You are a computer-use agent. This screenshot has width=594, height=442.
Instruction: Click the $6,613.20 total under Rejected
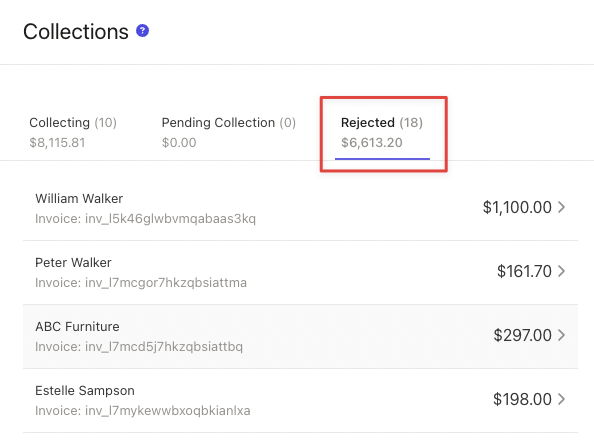point(372,143)
